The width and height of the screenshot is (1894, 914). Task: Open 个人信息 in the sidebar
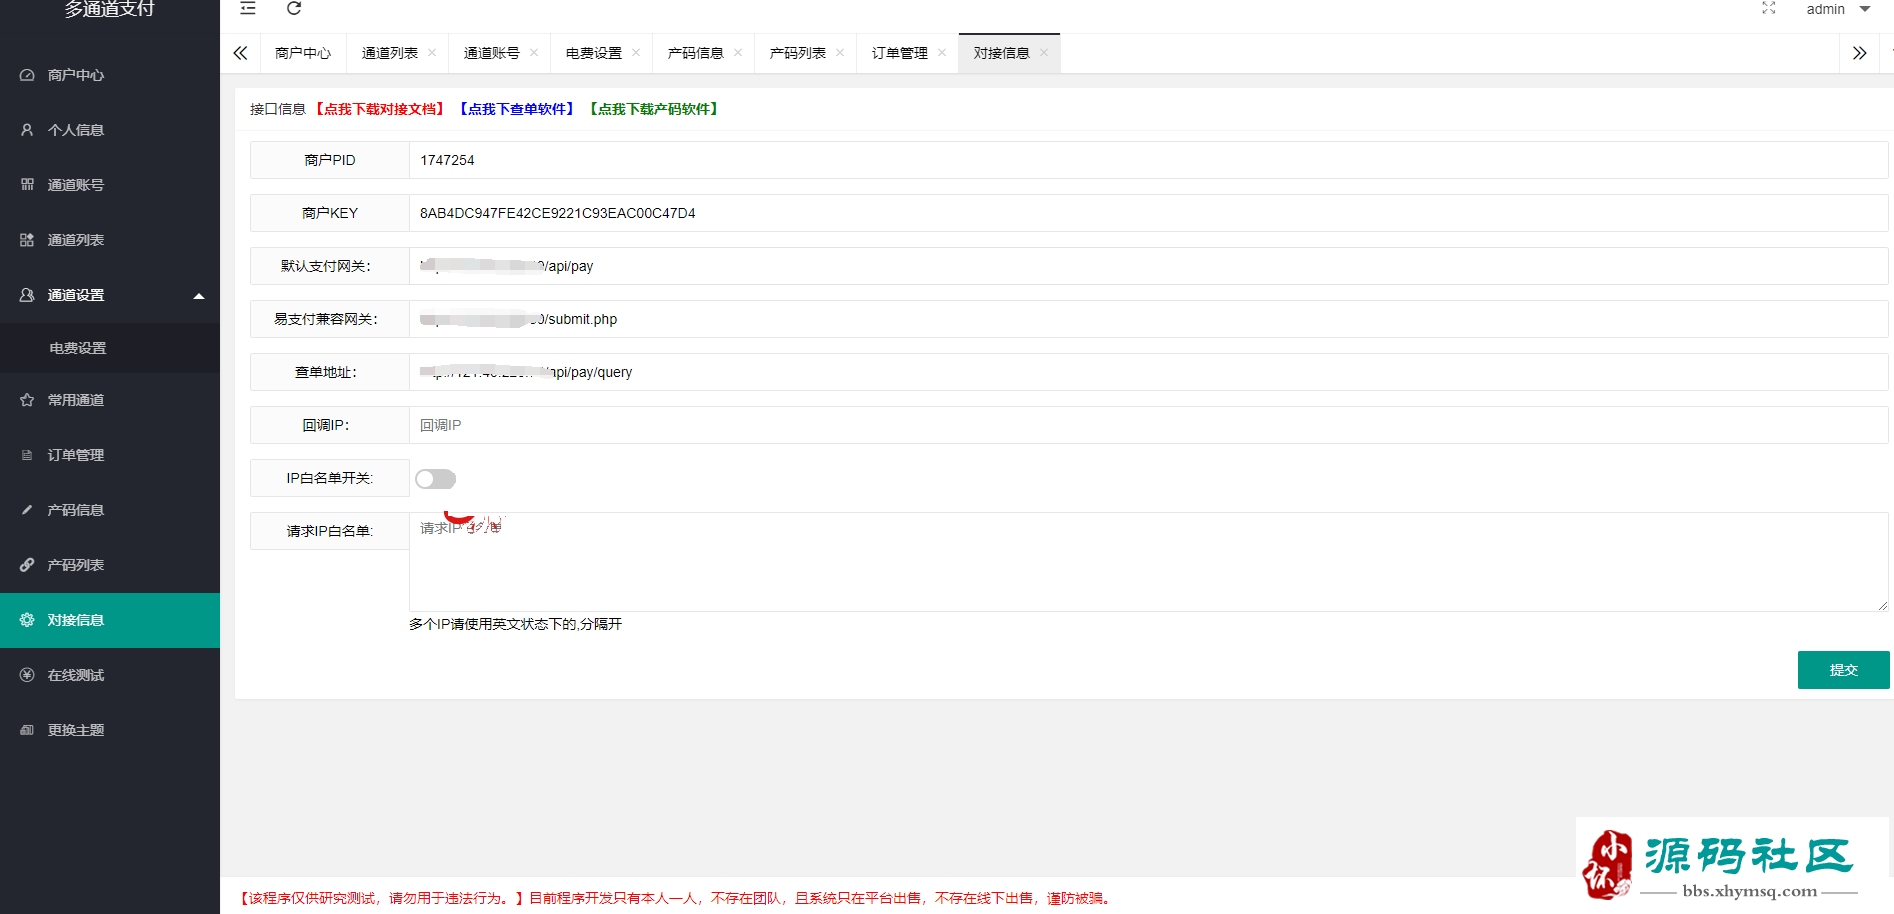76,130
